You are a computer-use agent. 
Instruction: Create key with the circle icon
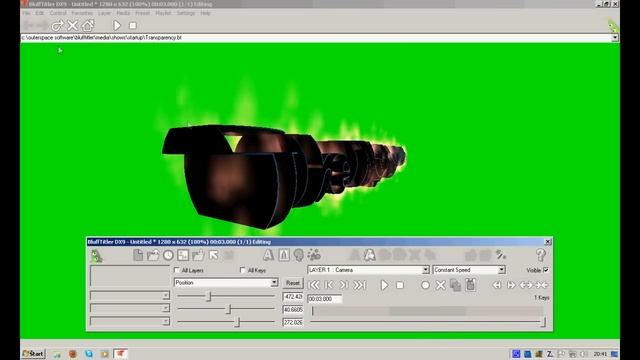coord(425,285)
